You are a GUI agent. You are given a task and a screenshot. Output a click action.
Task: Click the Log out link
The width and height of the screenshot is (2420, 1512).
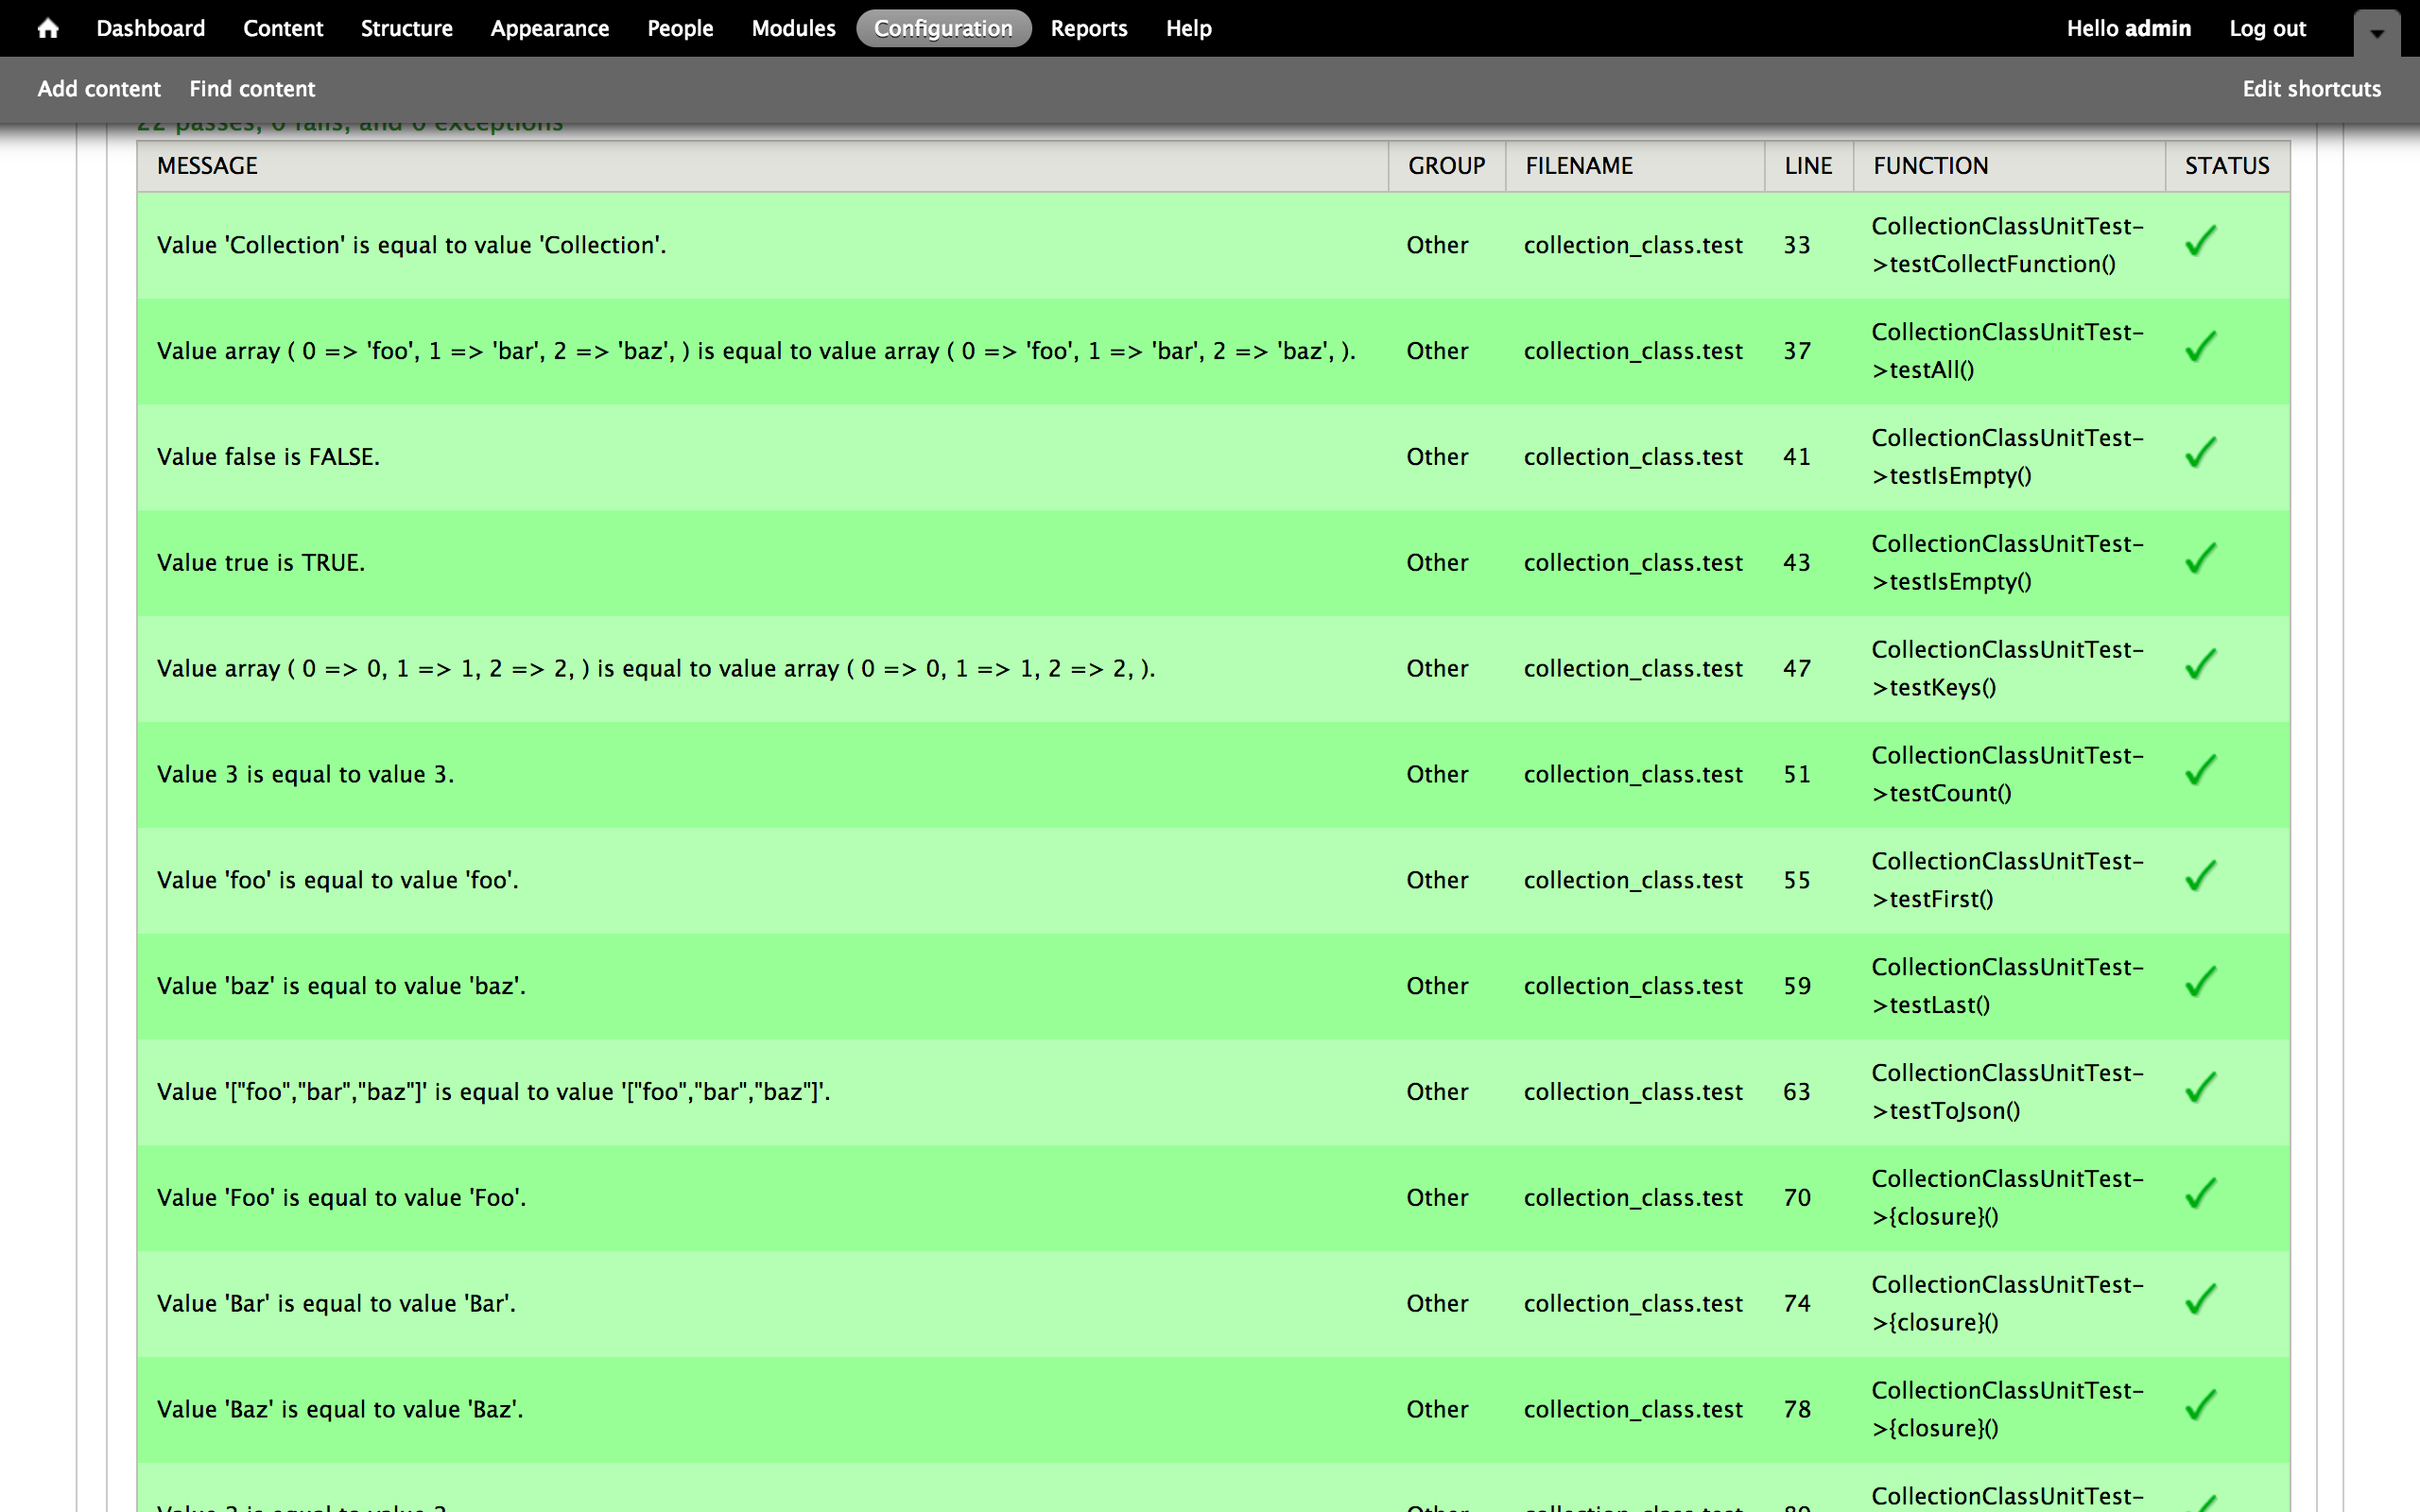[x=2267, y=29]
